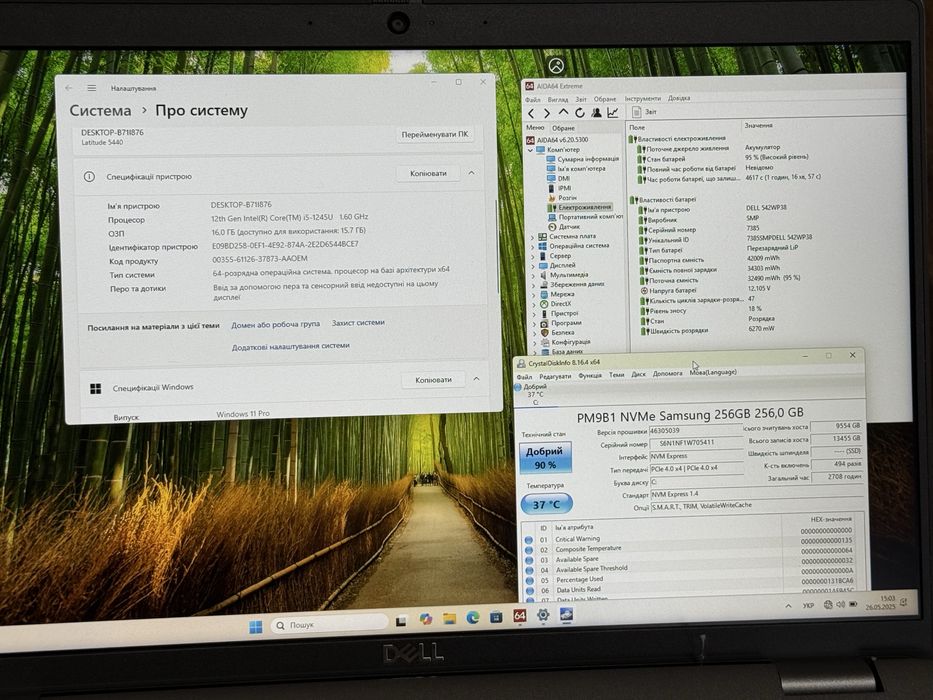Open Settings hamburger navigation menu
Viewport: 933px width, 700px height.
(92, 88)
